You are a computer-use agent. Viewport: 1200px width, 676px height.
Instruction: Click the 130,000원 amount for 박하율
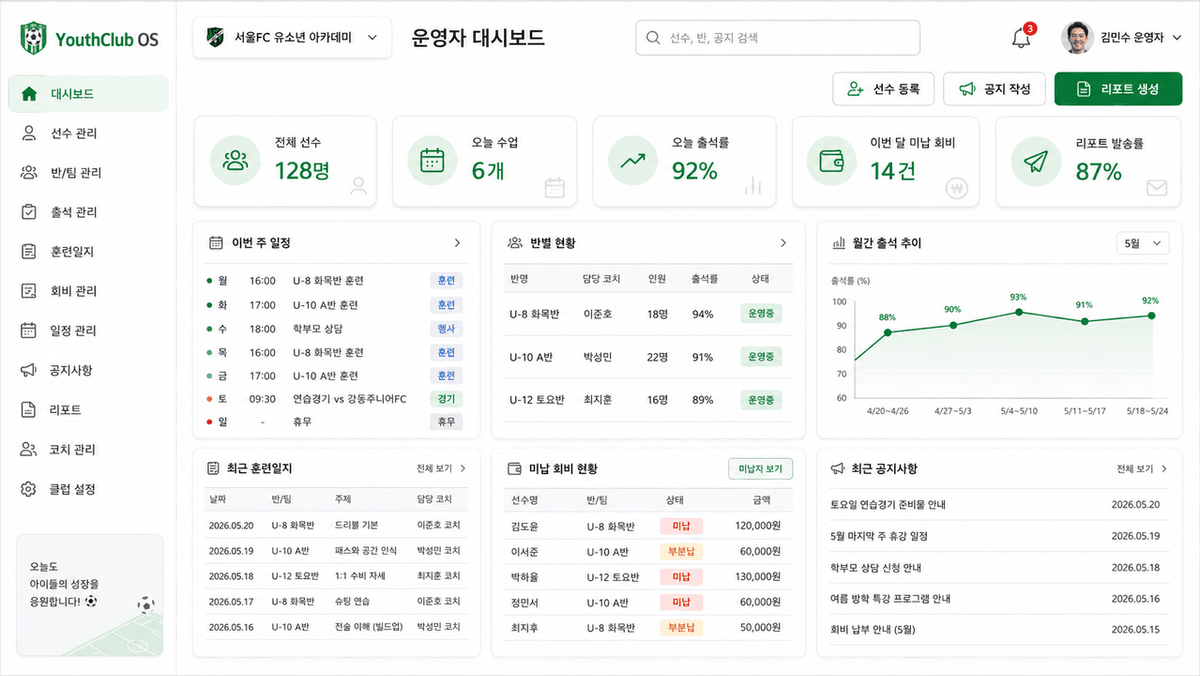758,577
